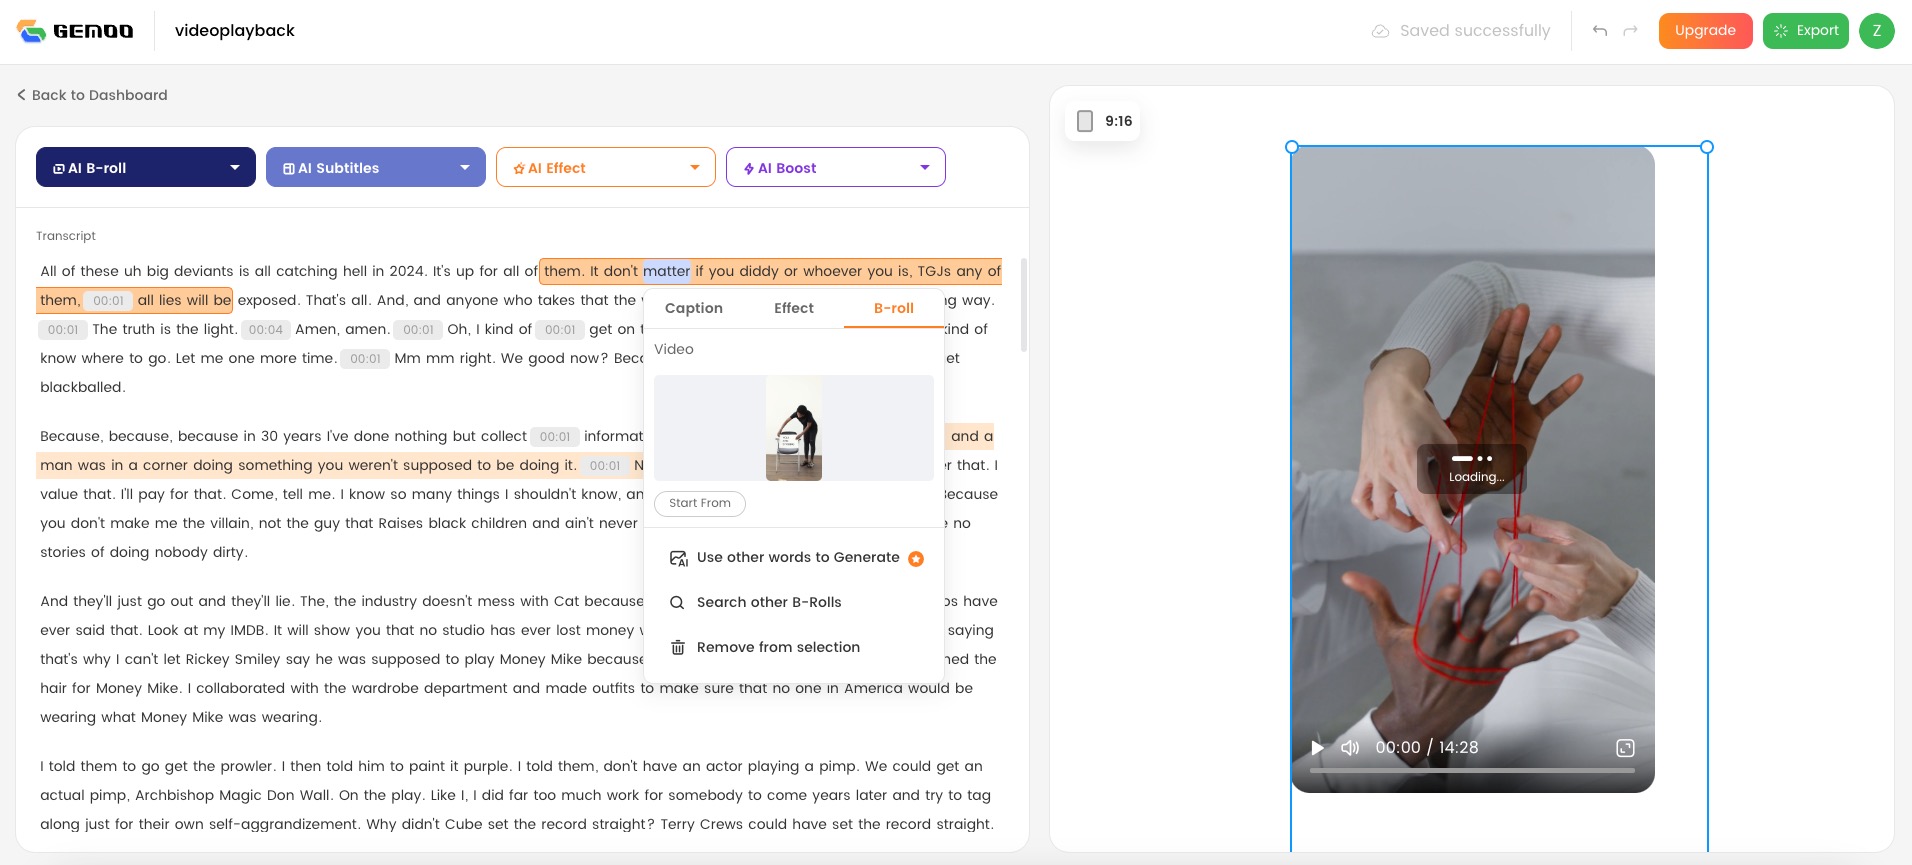
Task: Undo the last edit
Action: (x=1600, y=31)
